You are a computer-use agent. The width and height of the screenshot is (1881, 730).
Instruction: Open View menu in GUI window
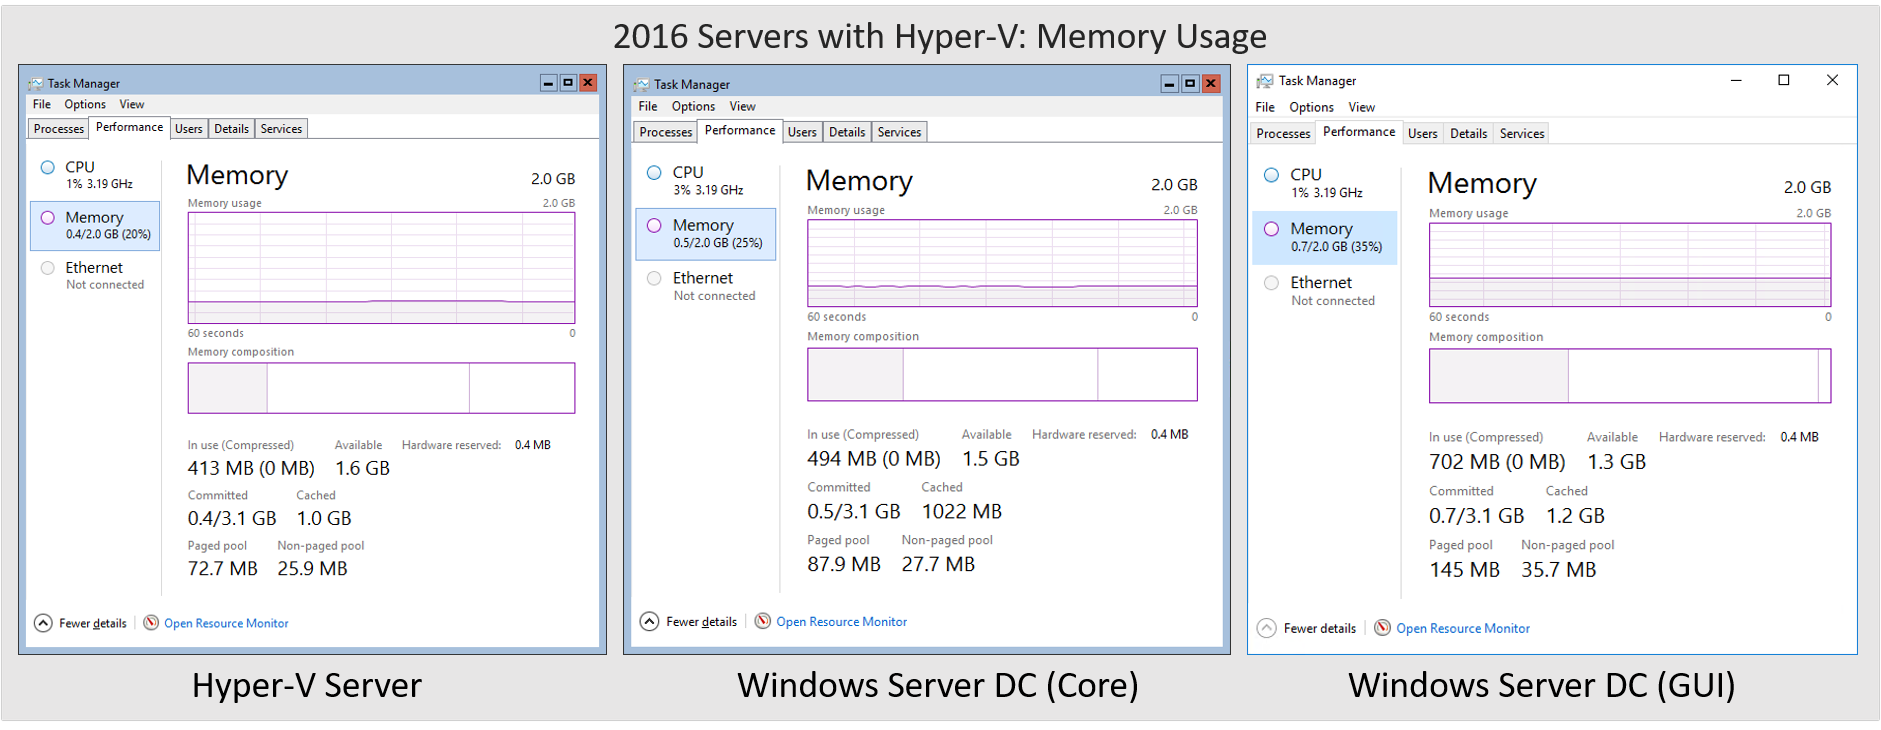pyautogui.click(x=1361, y=107)
